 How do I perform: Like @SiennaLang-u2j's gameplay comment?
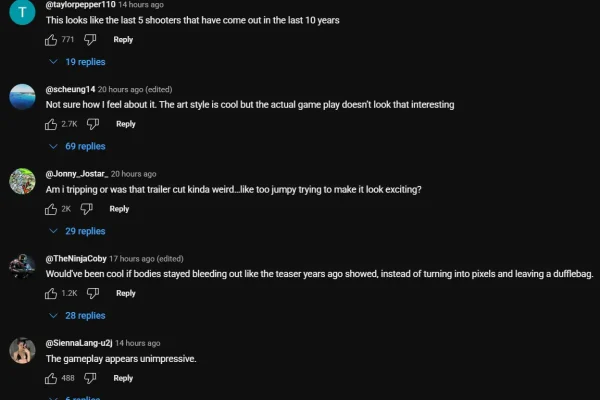(x=51, y=379)
